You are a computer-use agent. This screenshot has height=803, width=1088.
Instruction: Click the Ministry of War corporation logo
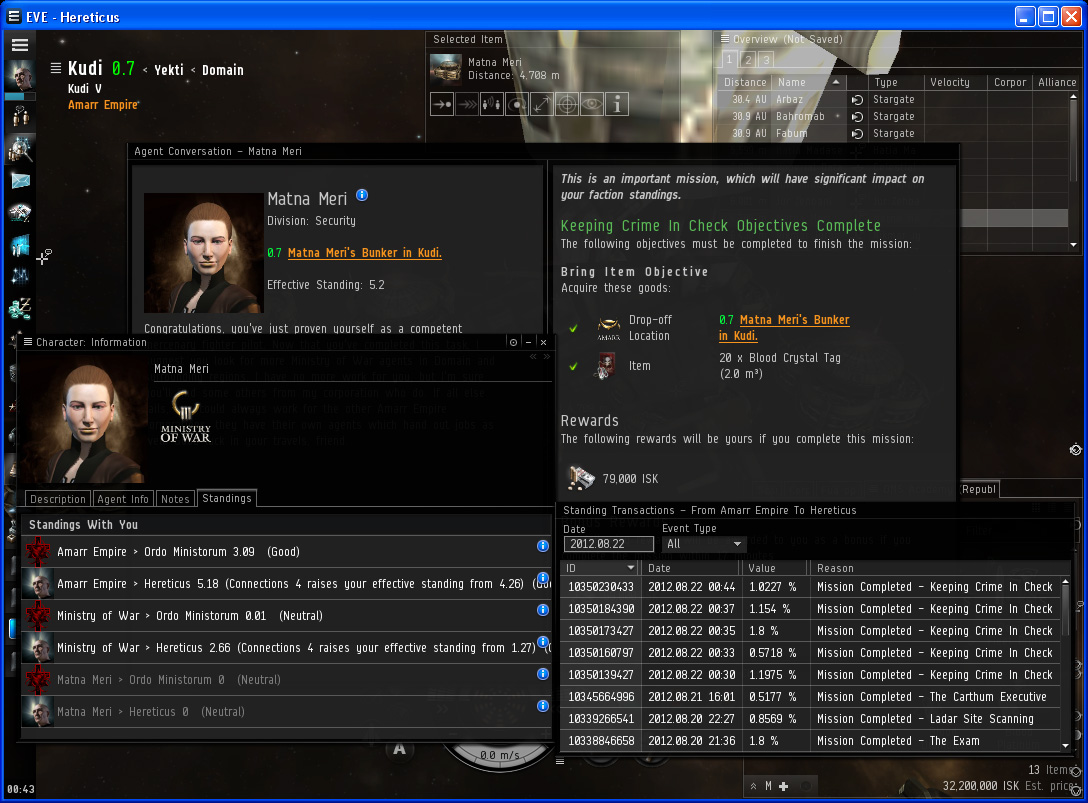185,415
